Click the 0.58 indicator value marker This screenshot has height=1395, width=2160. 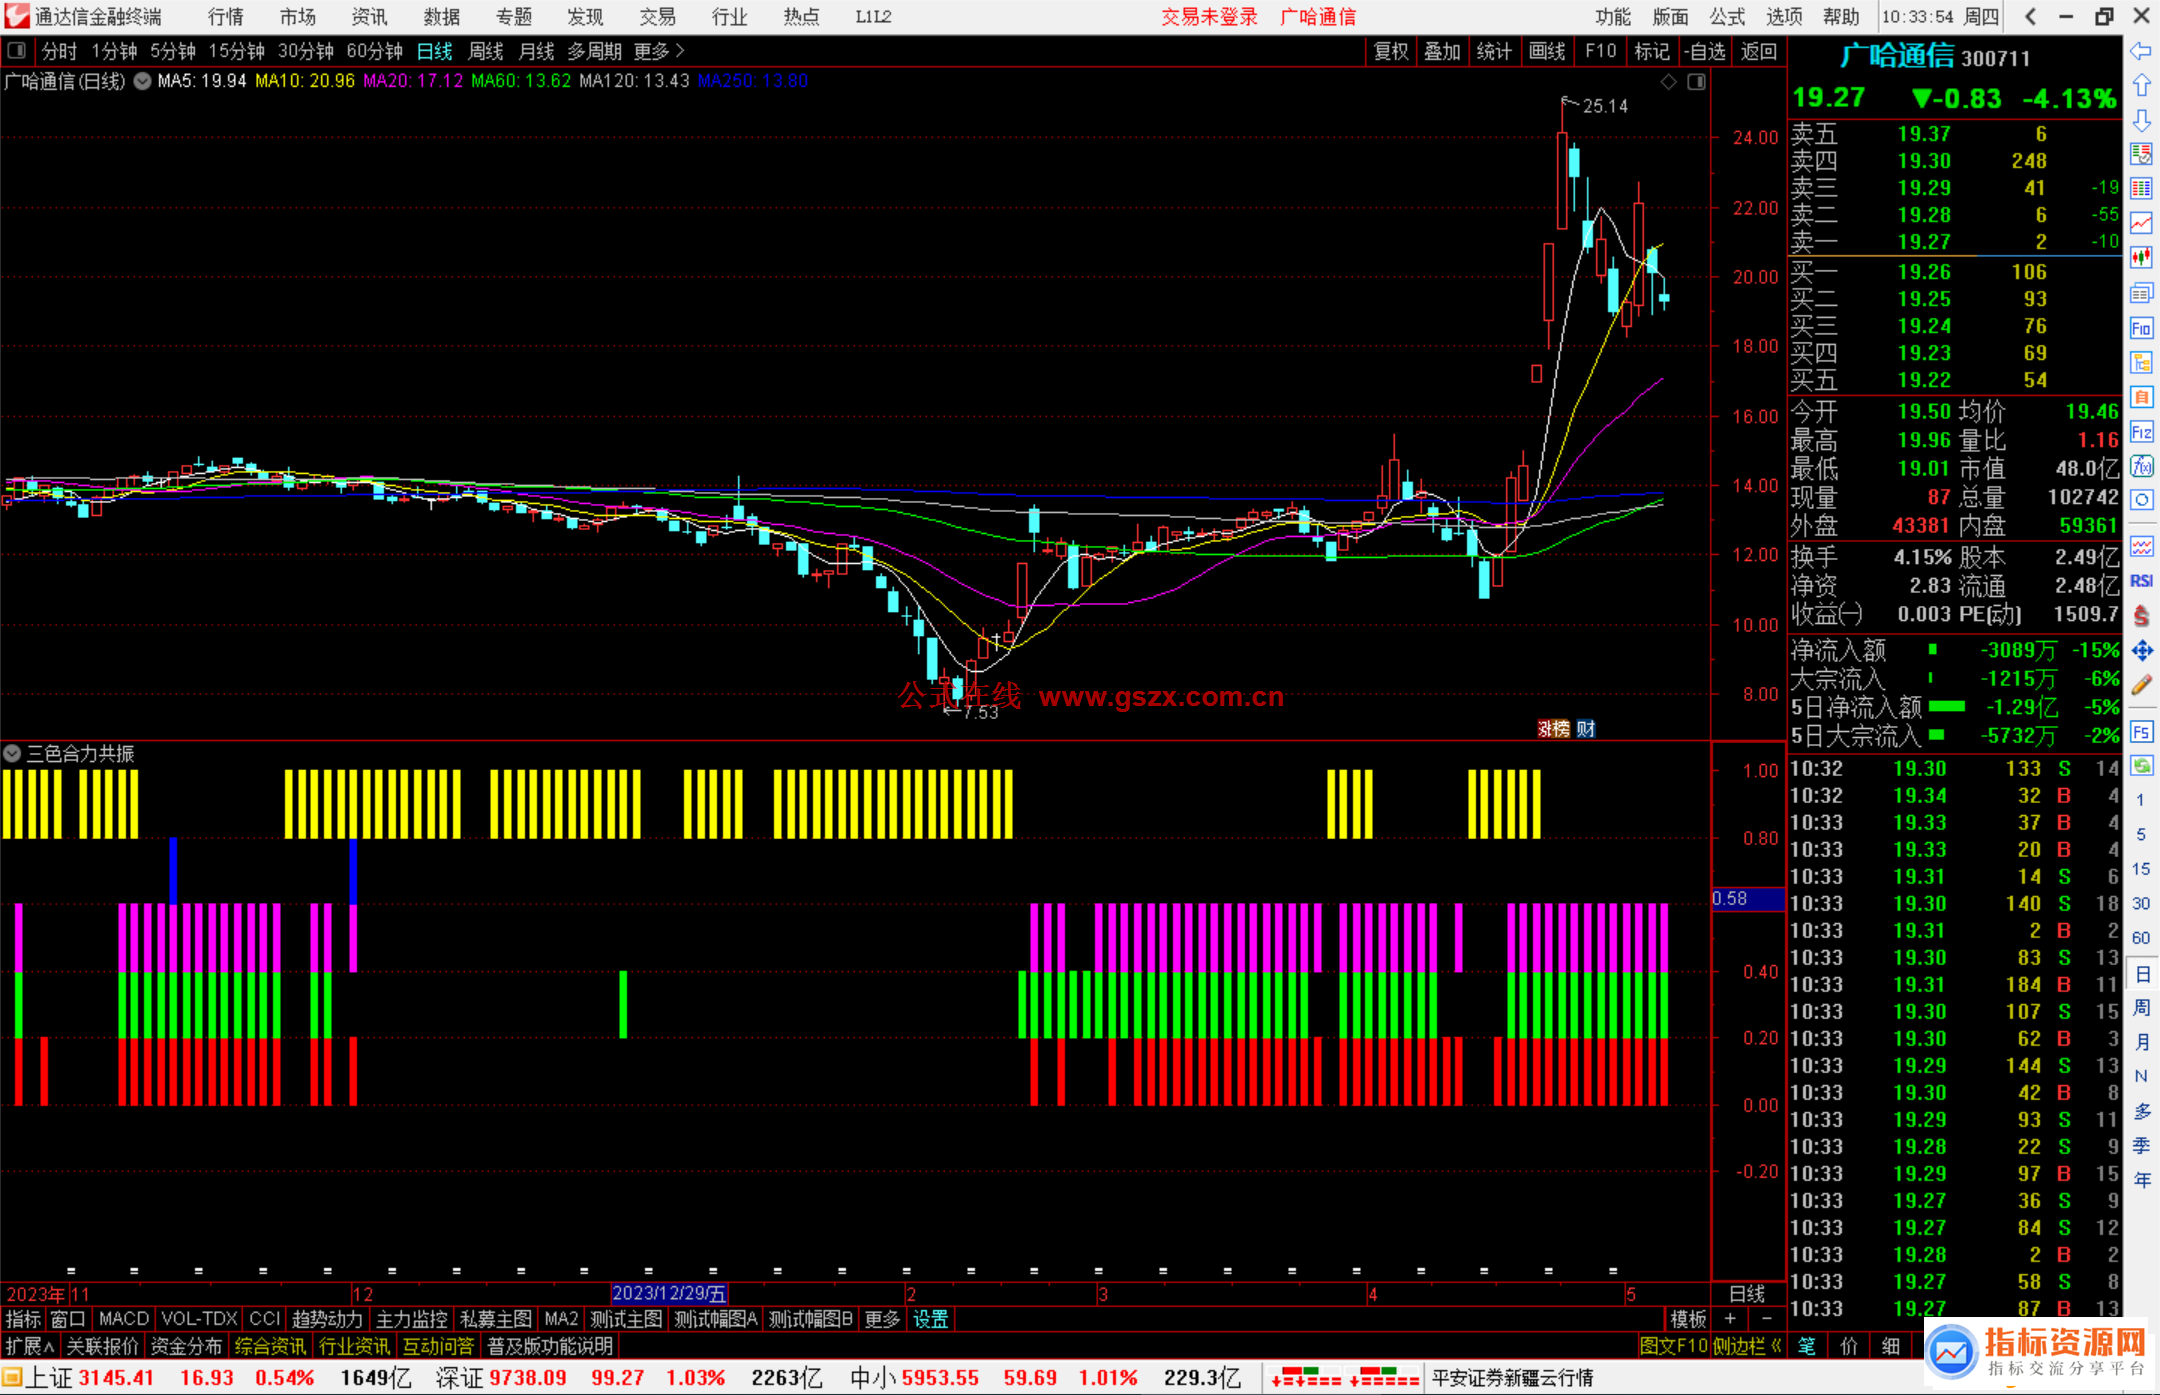1747,898
